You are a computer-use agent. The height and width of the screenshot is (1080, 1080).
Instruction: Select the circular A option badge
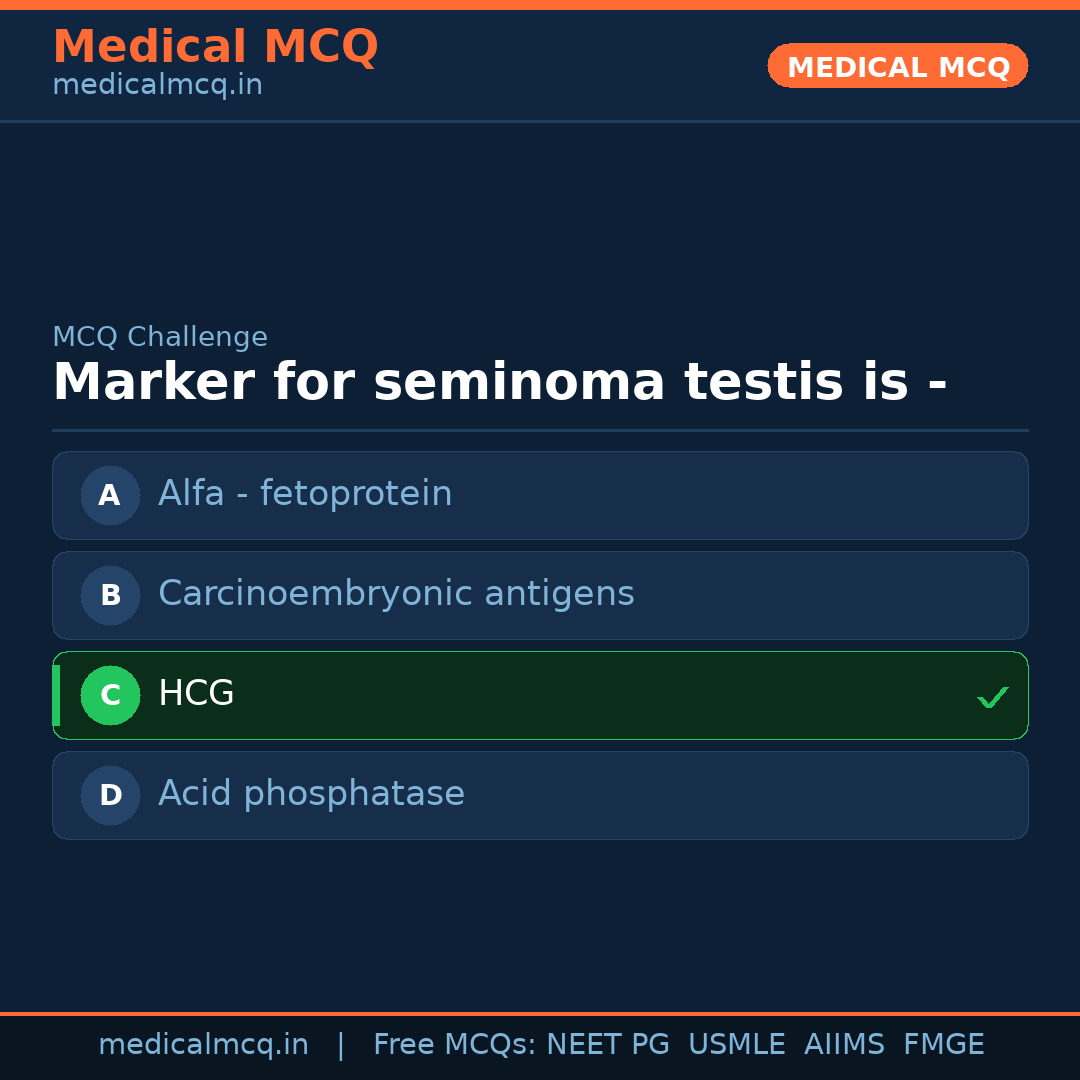(110, 495)
